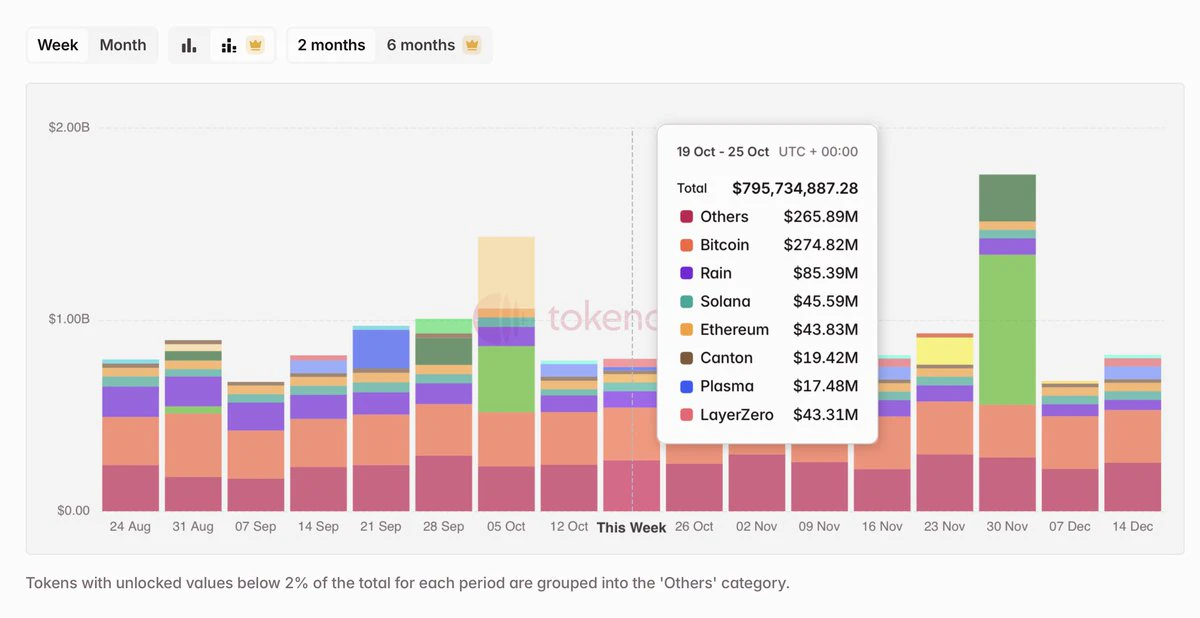Click the "$1.00B" y-axis label
The image size is (1200, 618).
(x=69, y=319)
